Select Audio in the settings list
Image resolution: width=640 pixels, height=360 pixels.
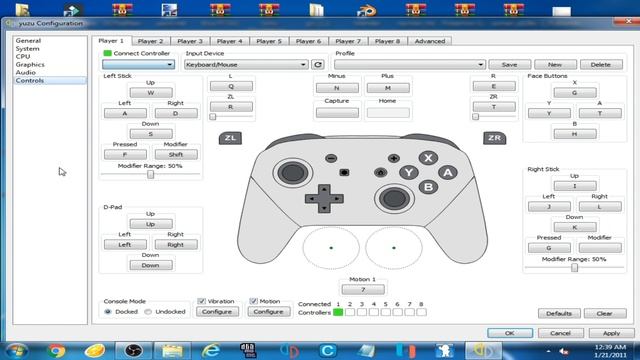pyautogui.click(x=26, y=72)
